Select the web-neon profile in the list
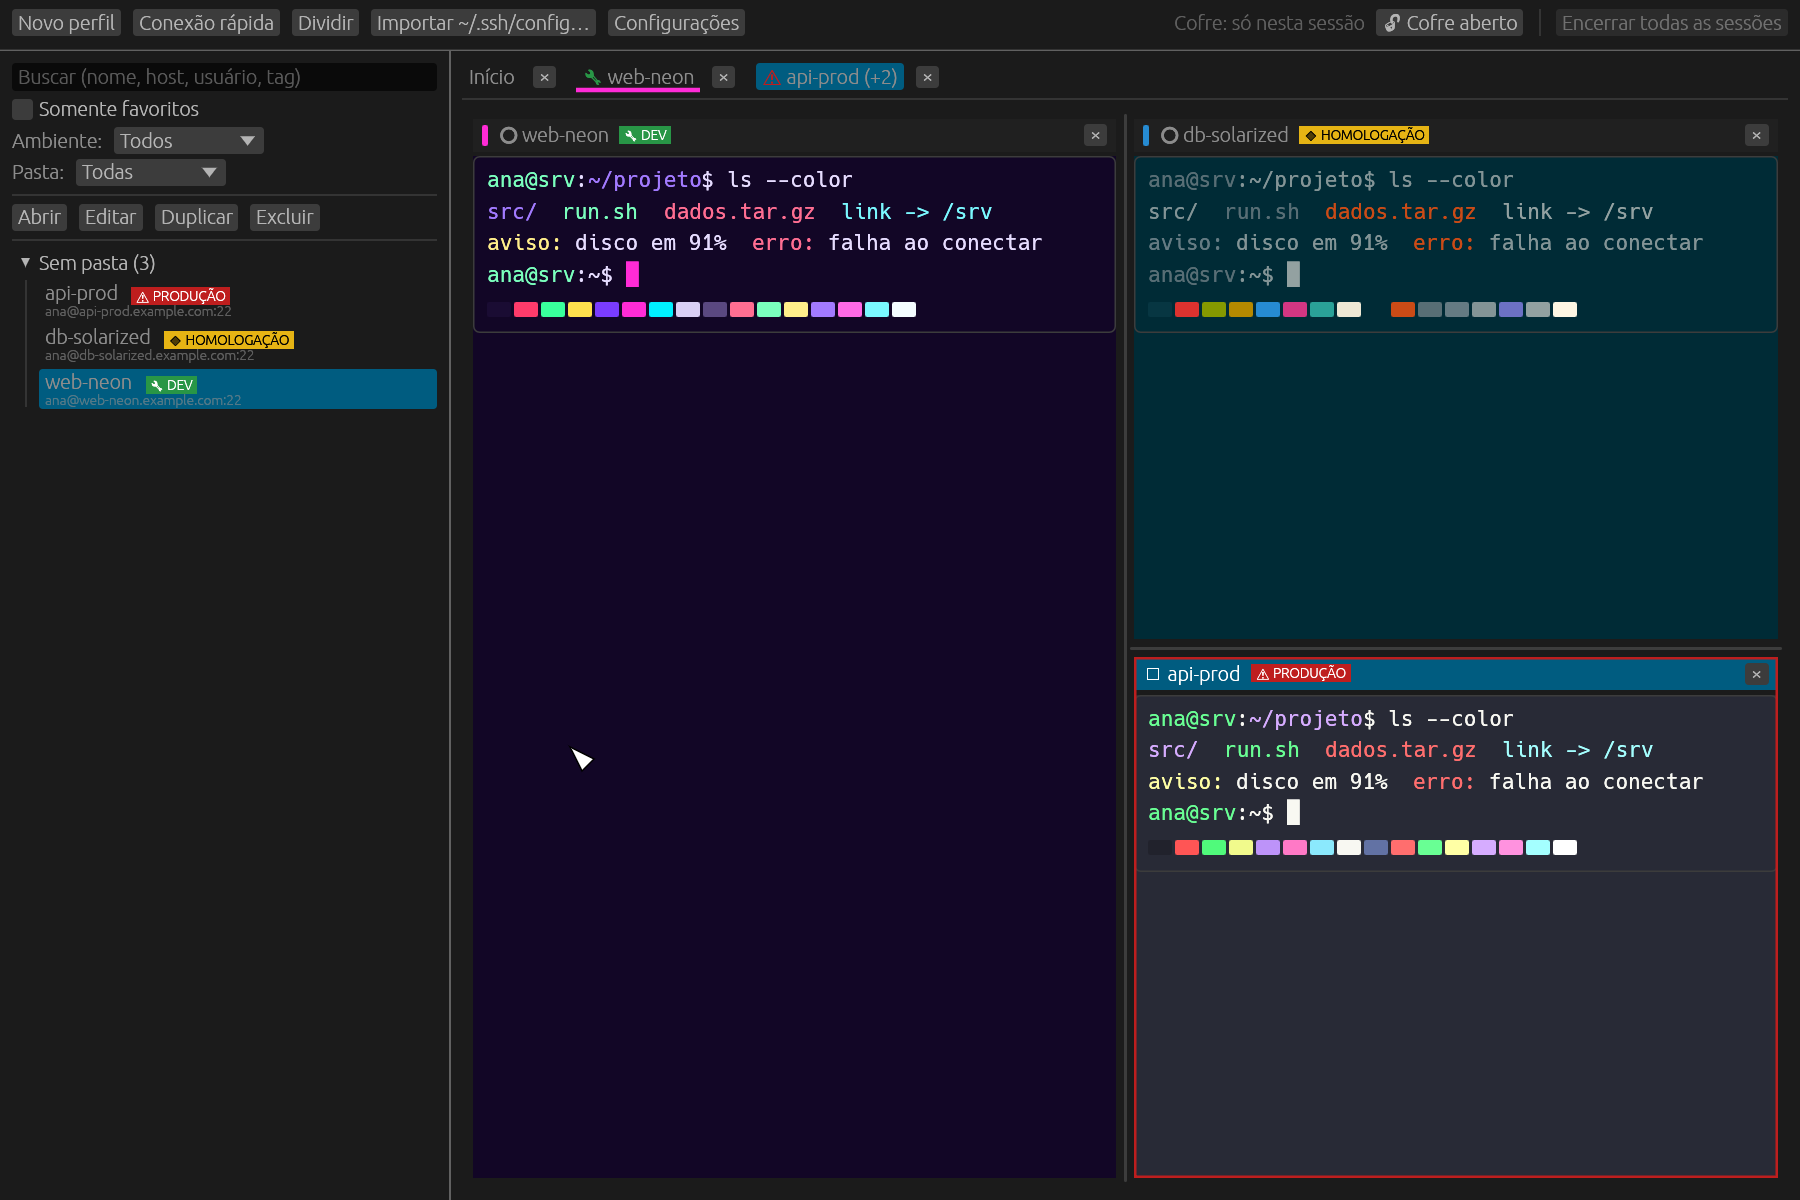Viewport: 1800px width, 1200px height. pos(238,389)
